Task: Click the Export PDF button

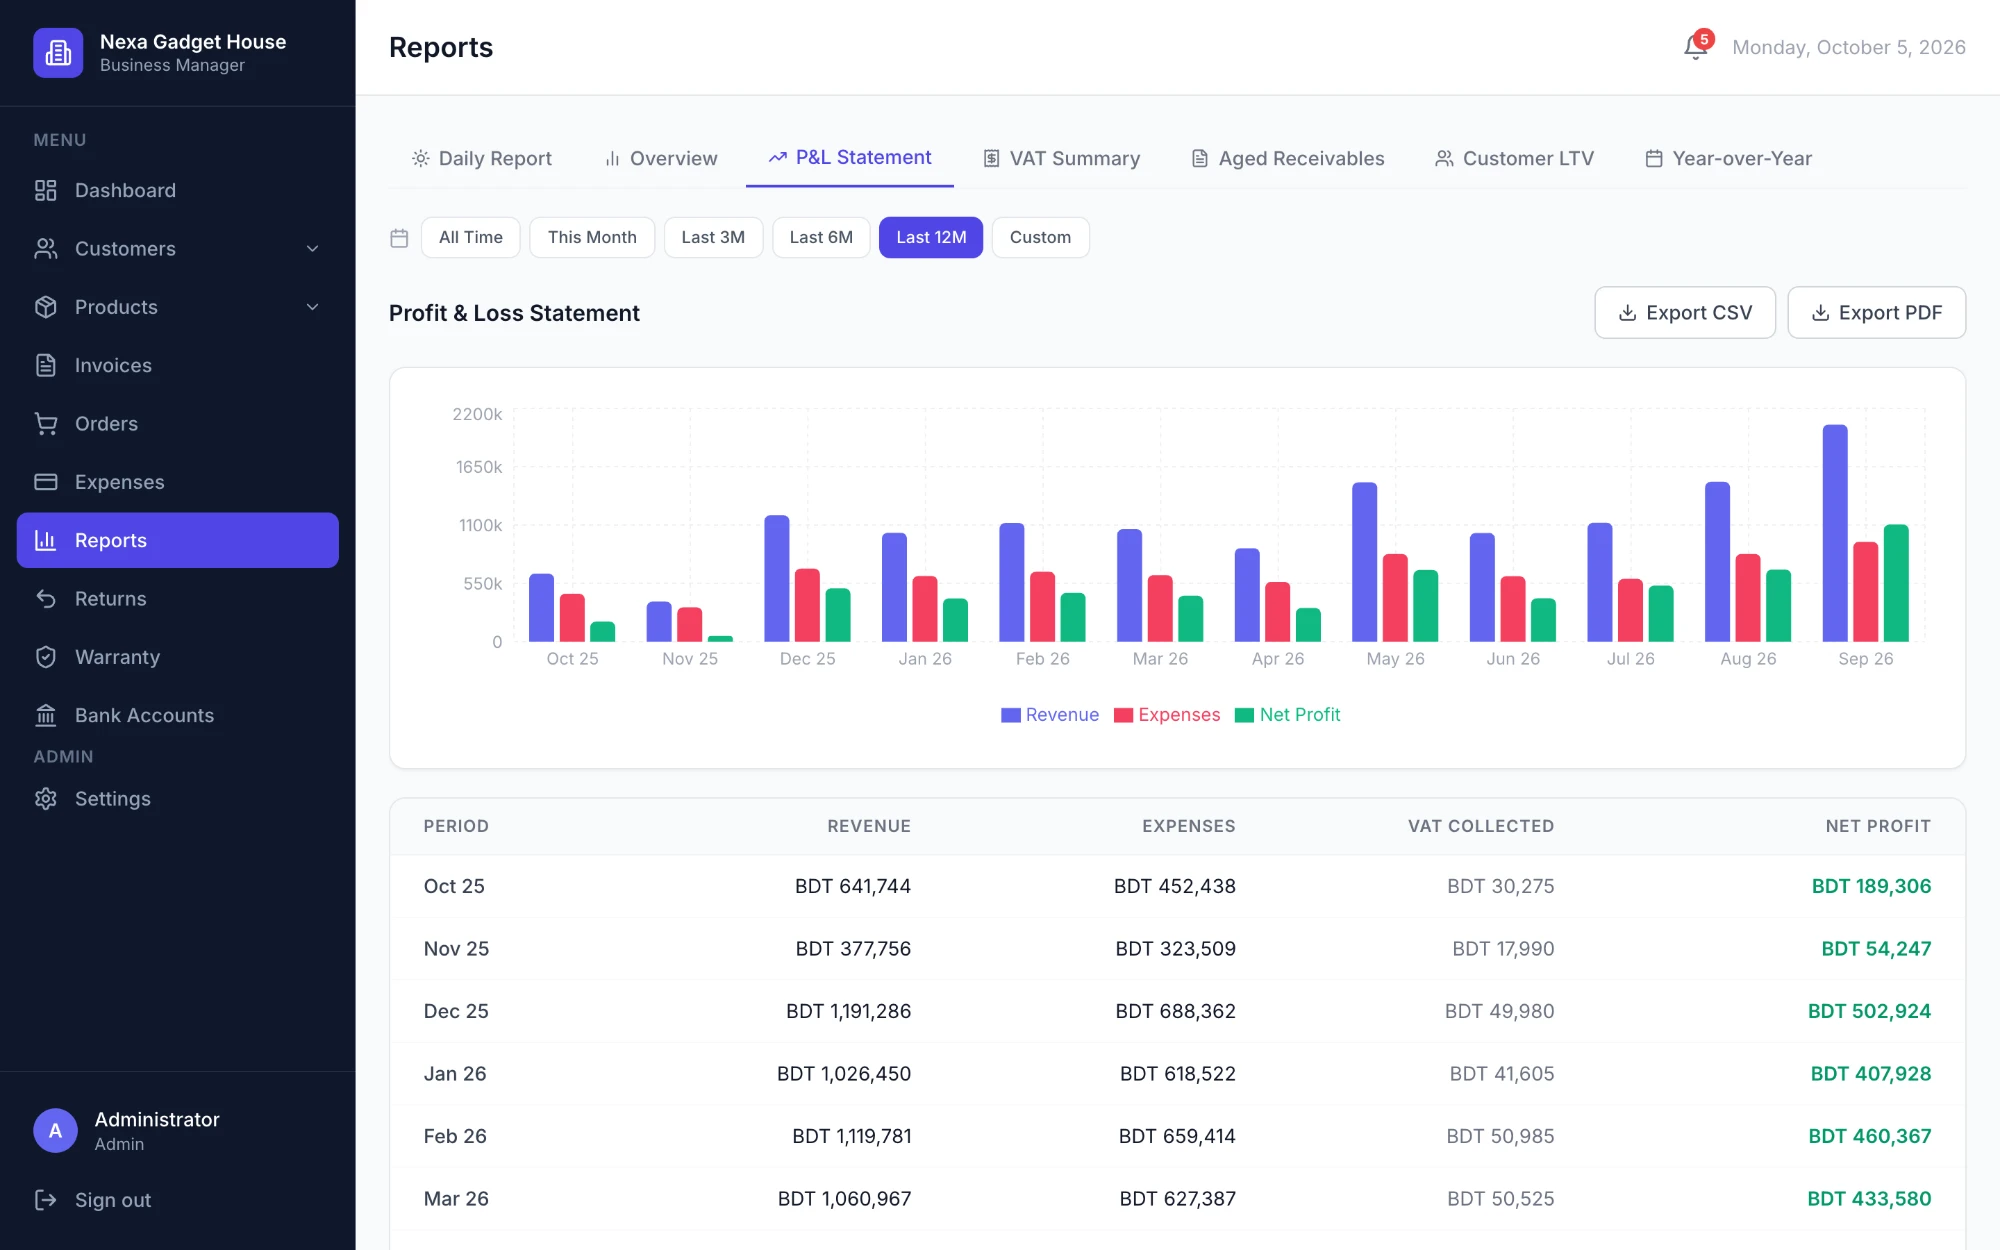Action: [1877, 313]
